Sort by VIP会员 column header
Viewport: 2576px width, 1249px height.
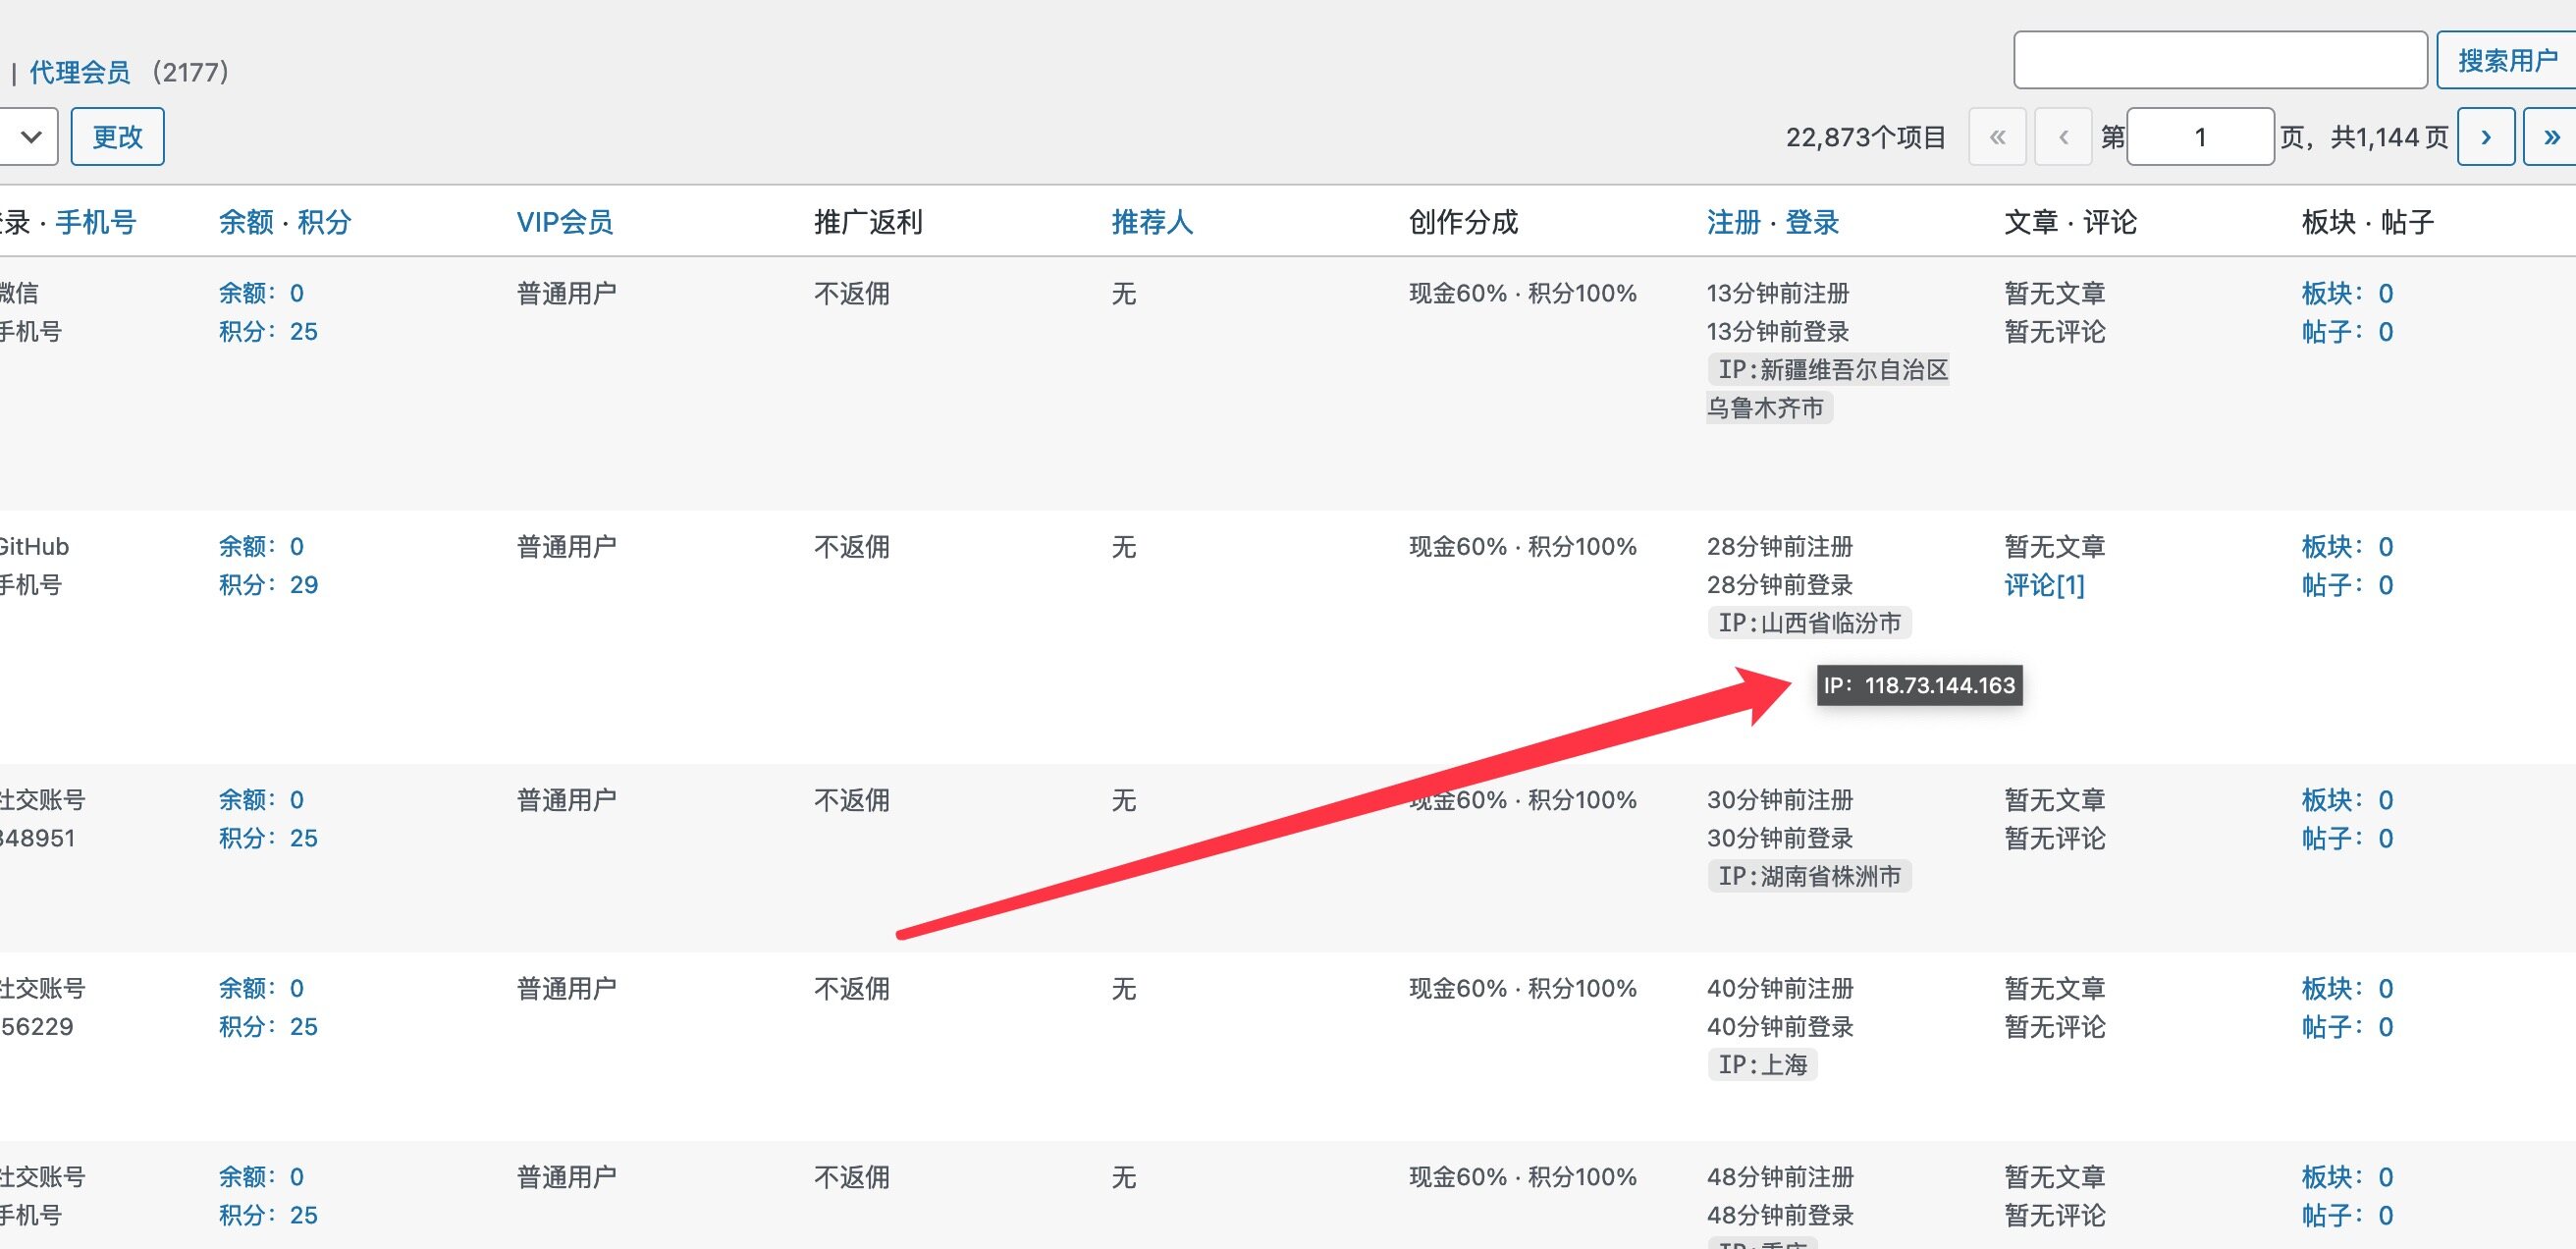tap(564, 222)
